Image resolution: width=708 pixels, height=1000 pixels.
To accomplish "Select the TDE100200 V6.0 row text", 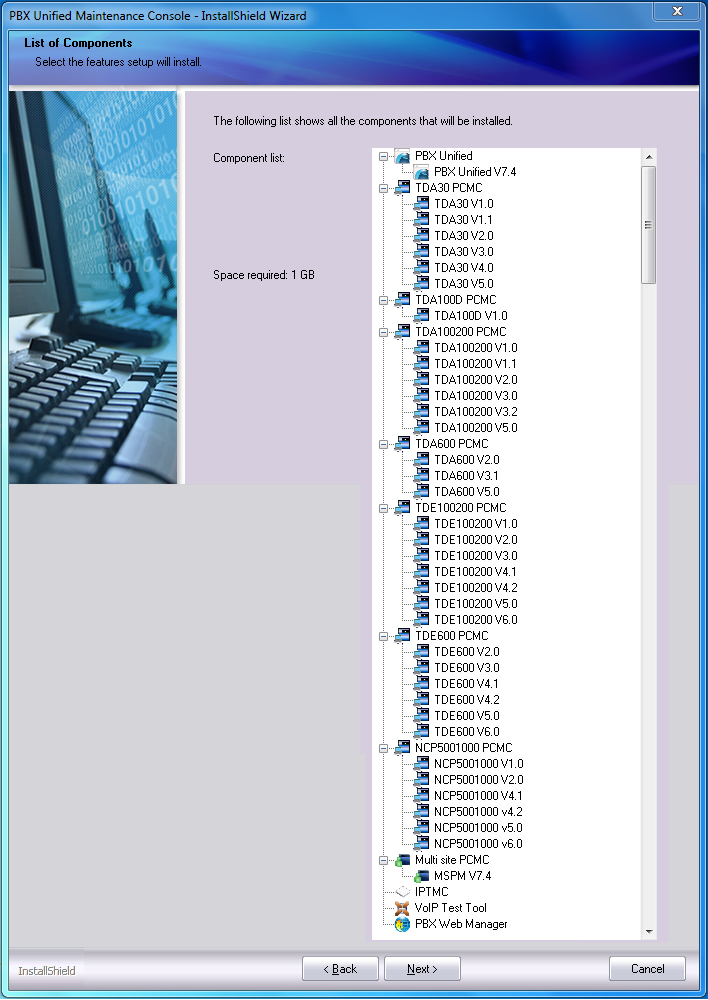I will coord(476,619).
